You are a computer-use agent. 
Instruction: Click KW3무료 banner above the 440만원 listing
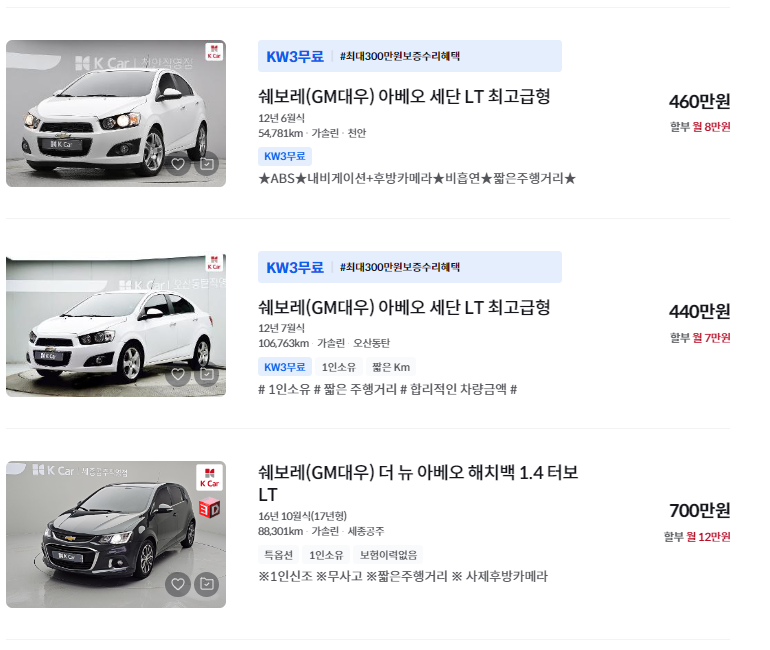pos(410,267)
